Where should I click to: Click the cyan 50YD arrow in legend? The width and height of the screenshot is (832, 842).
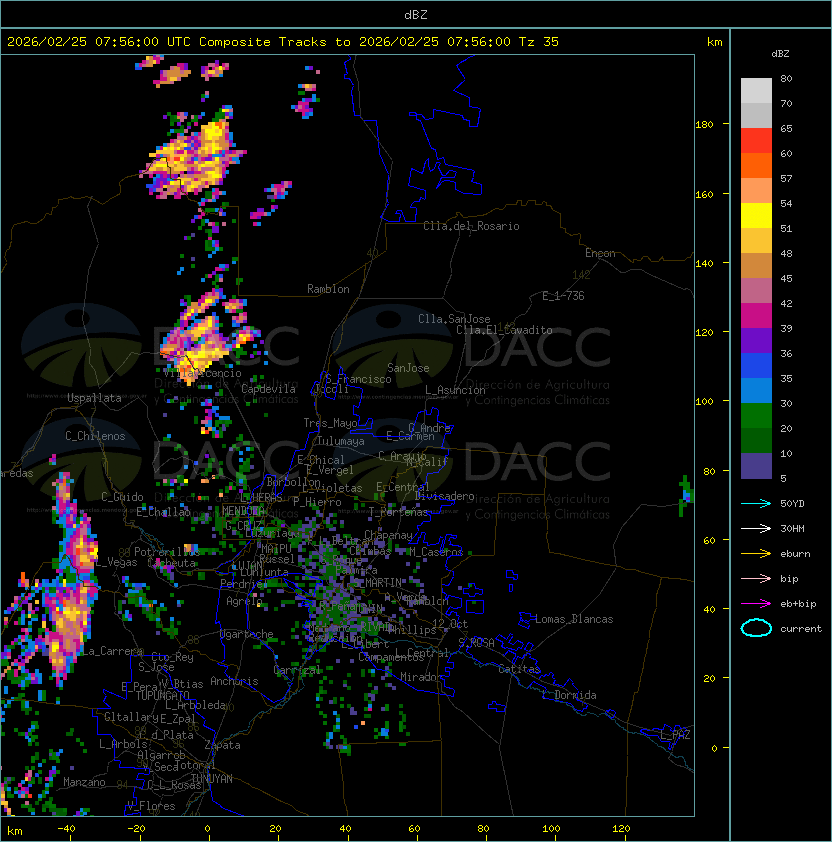(756, 503)
